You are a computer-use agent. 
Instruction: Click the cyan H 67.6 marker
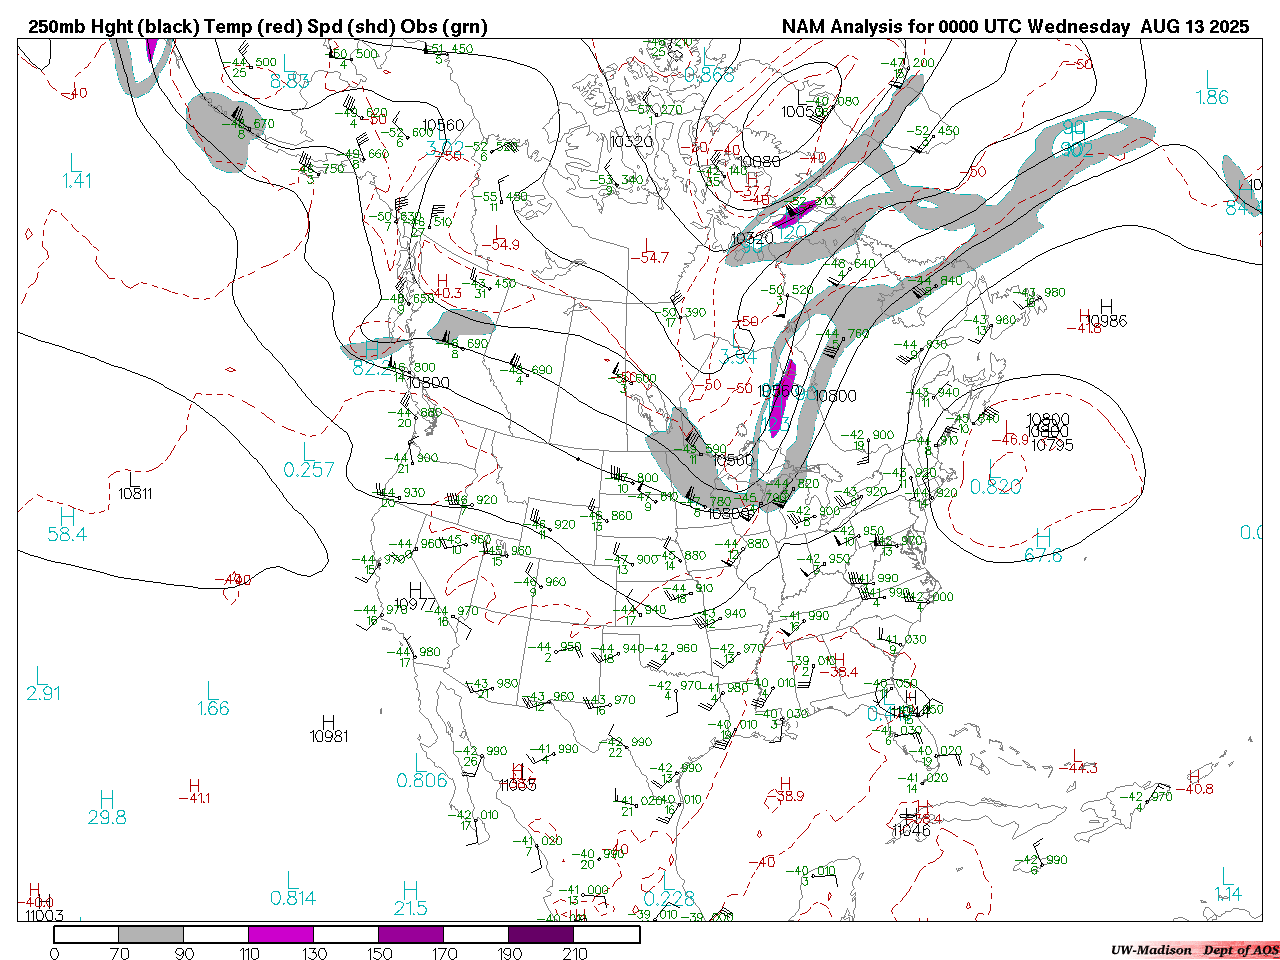1043,546
